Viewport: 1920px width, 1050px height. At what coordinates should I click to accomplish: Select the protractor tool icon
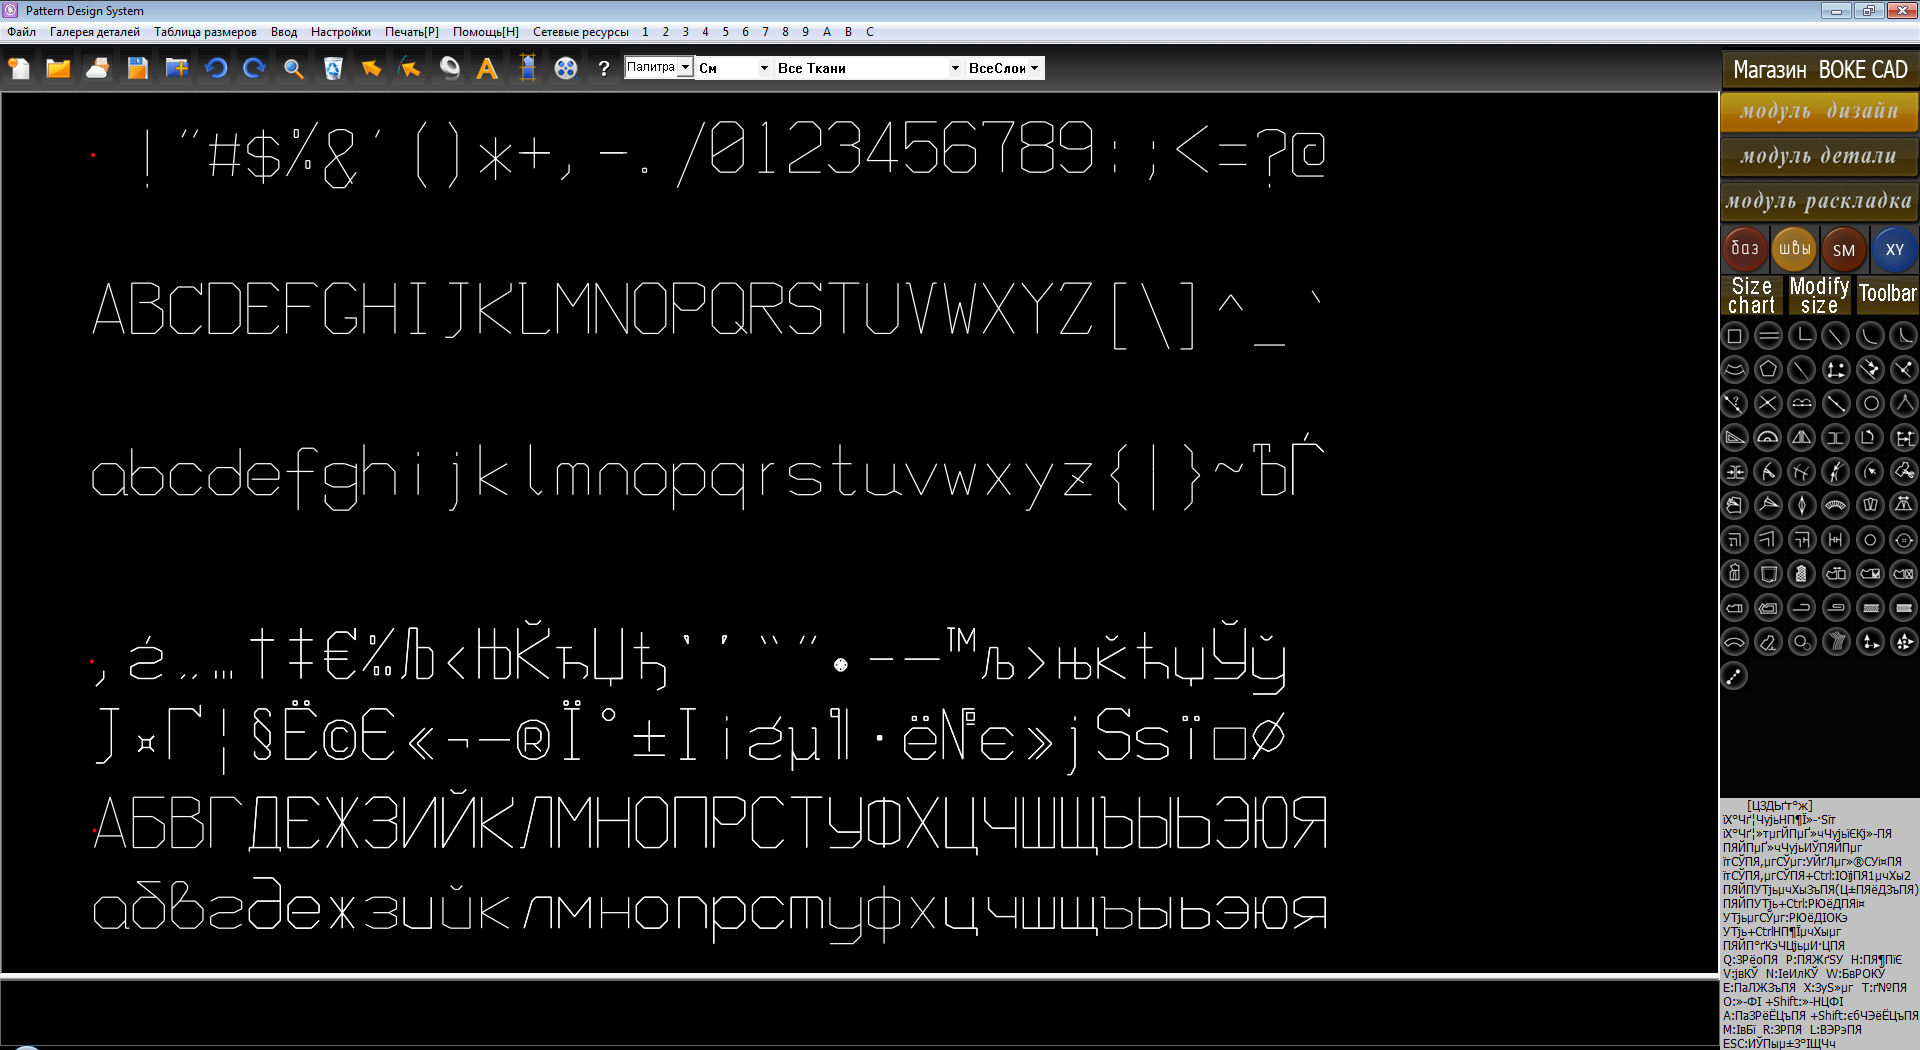pos(1769,438)
